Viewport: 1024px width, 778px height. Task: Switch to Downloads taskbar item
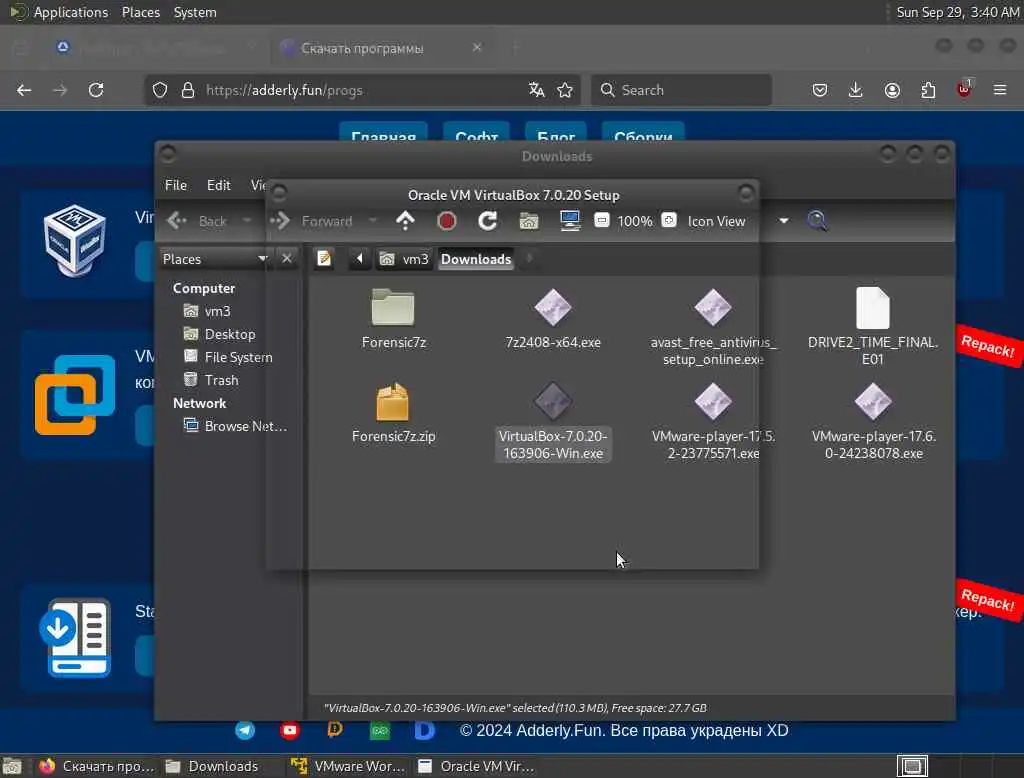click(x=212, y=766)
